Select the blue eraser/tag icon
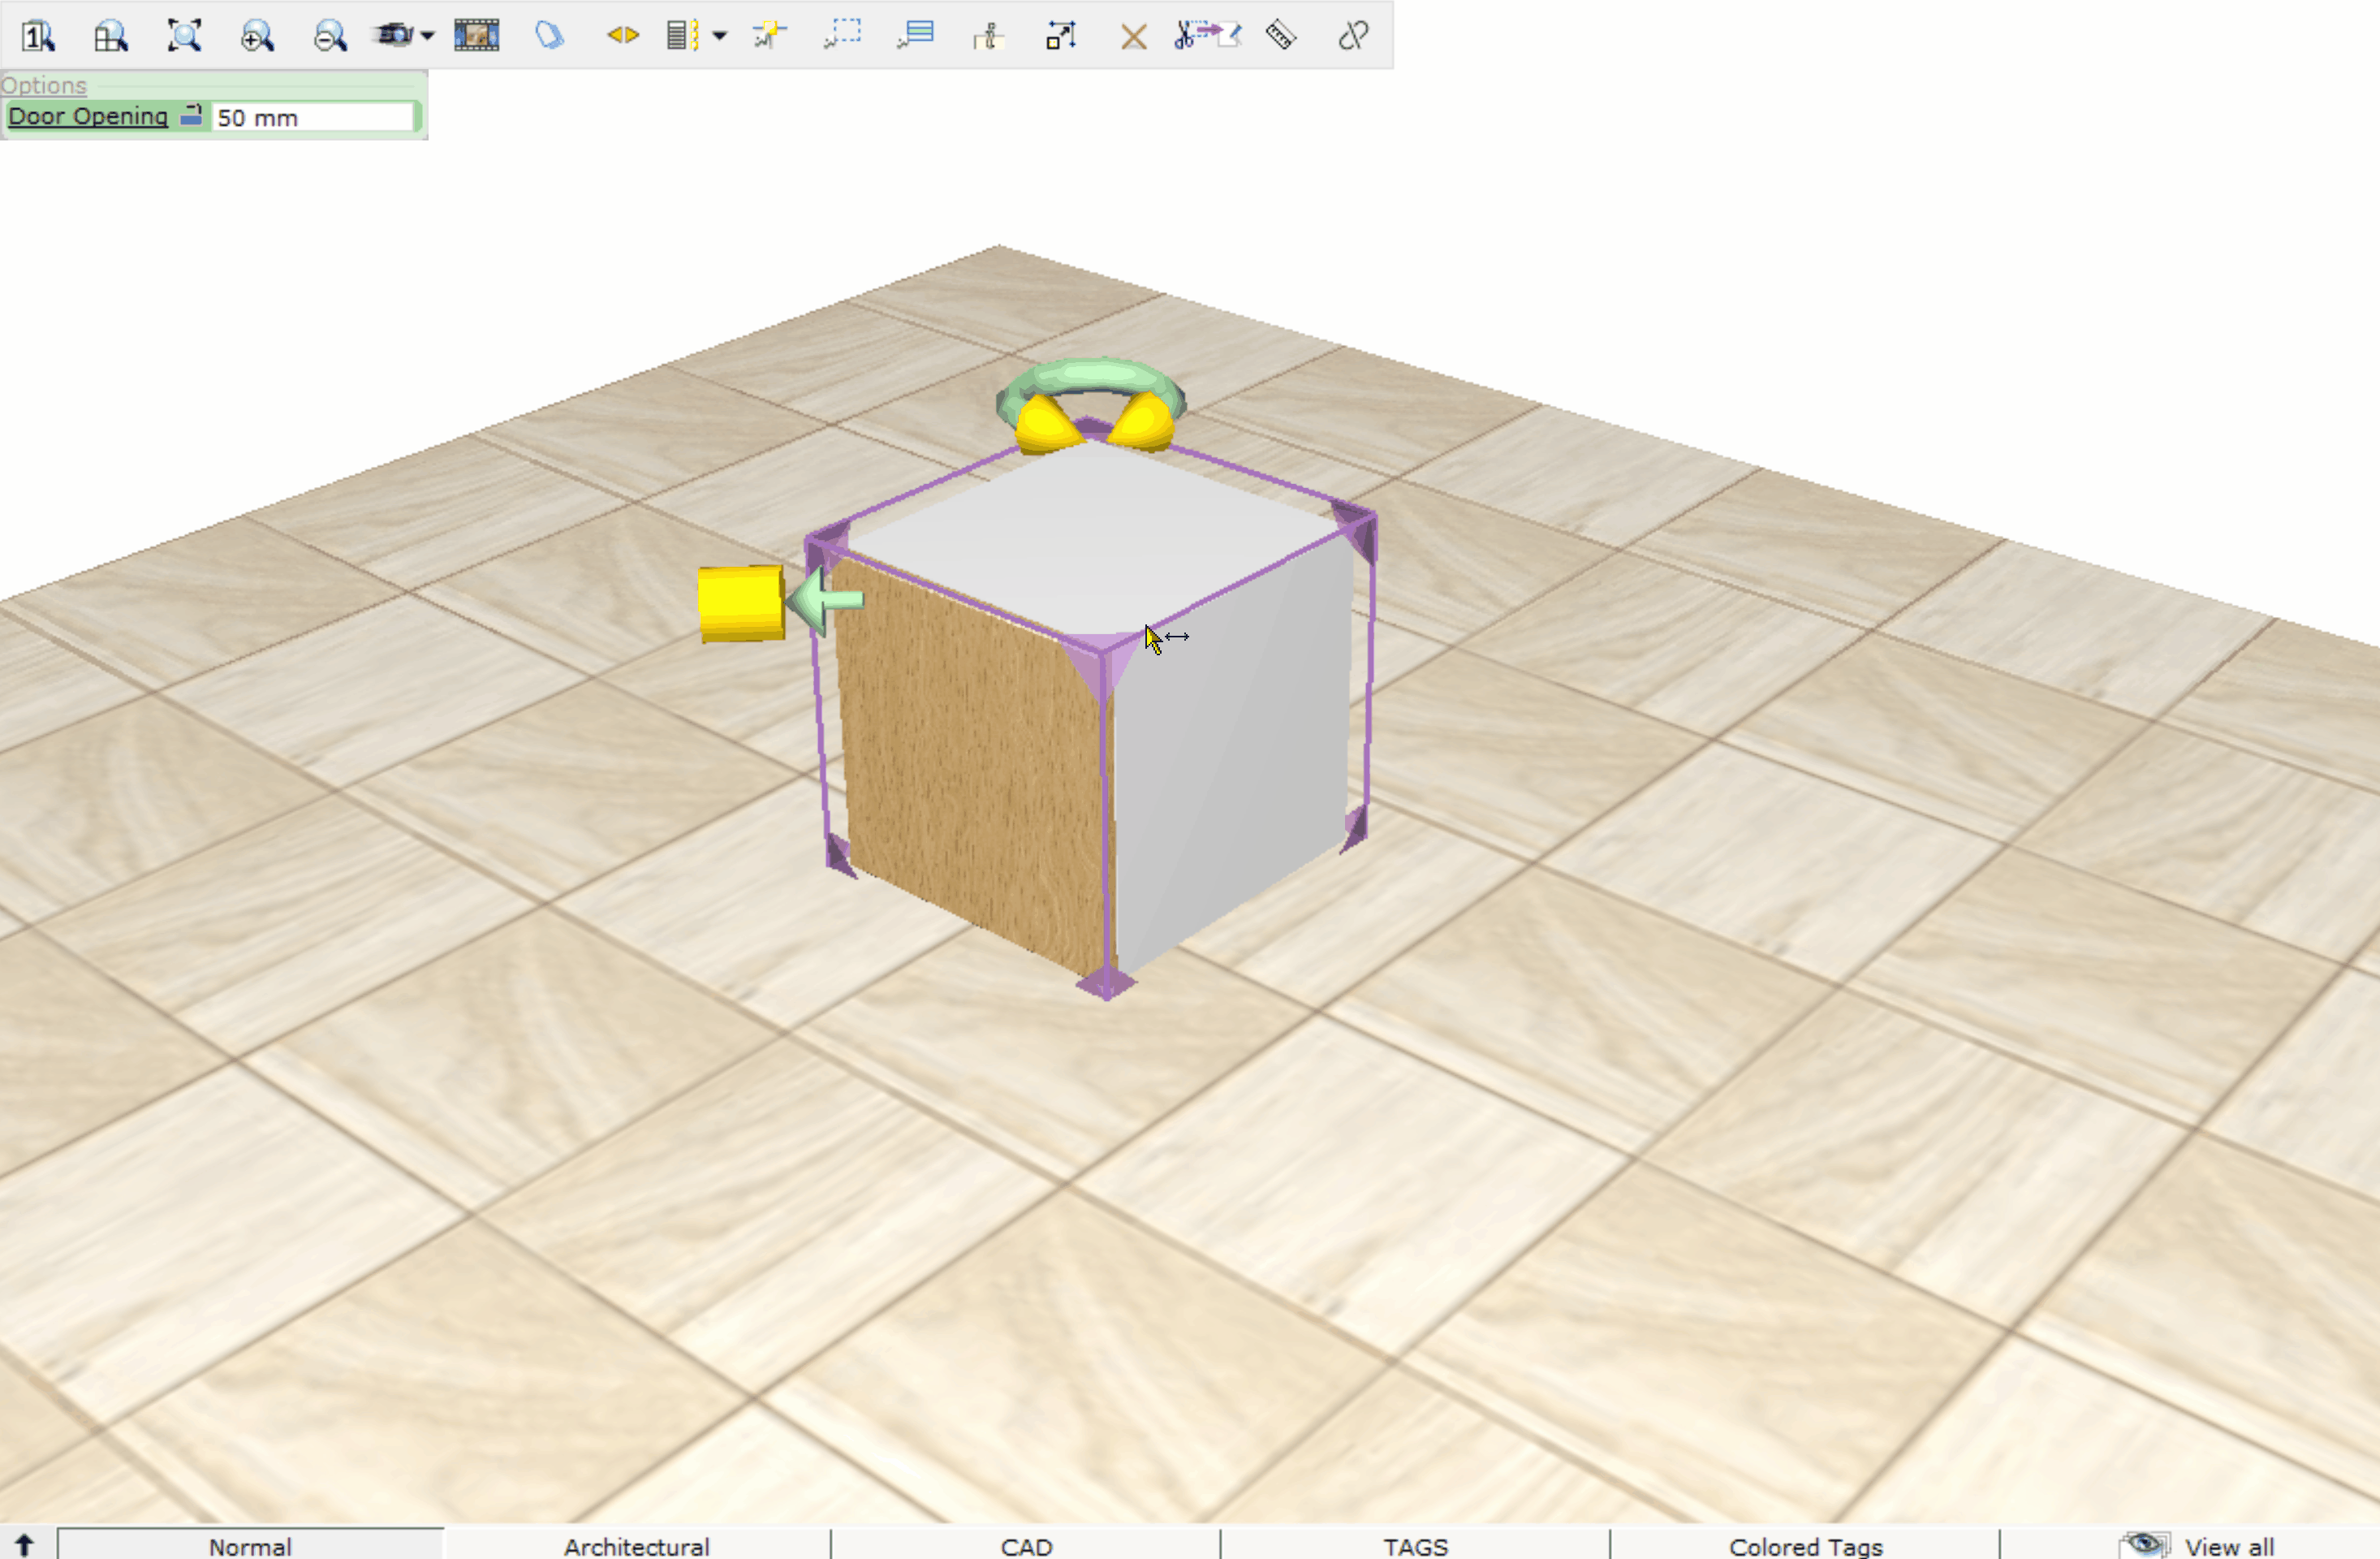The image size is (2380, 1559). (550, 36)
